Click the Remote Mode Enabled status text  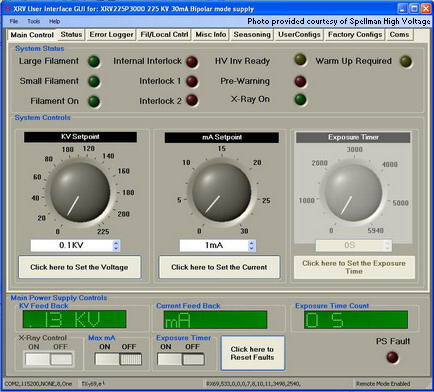click(x=383, y=384)
